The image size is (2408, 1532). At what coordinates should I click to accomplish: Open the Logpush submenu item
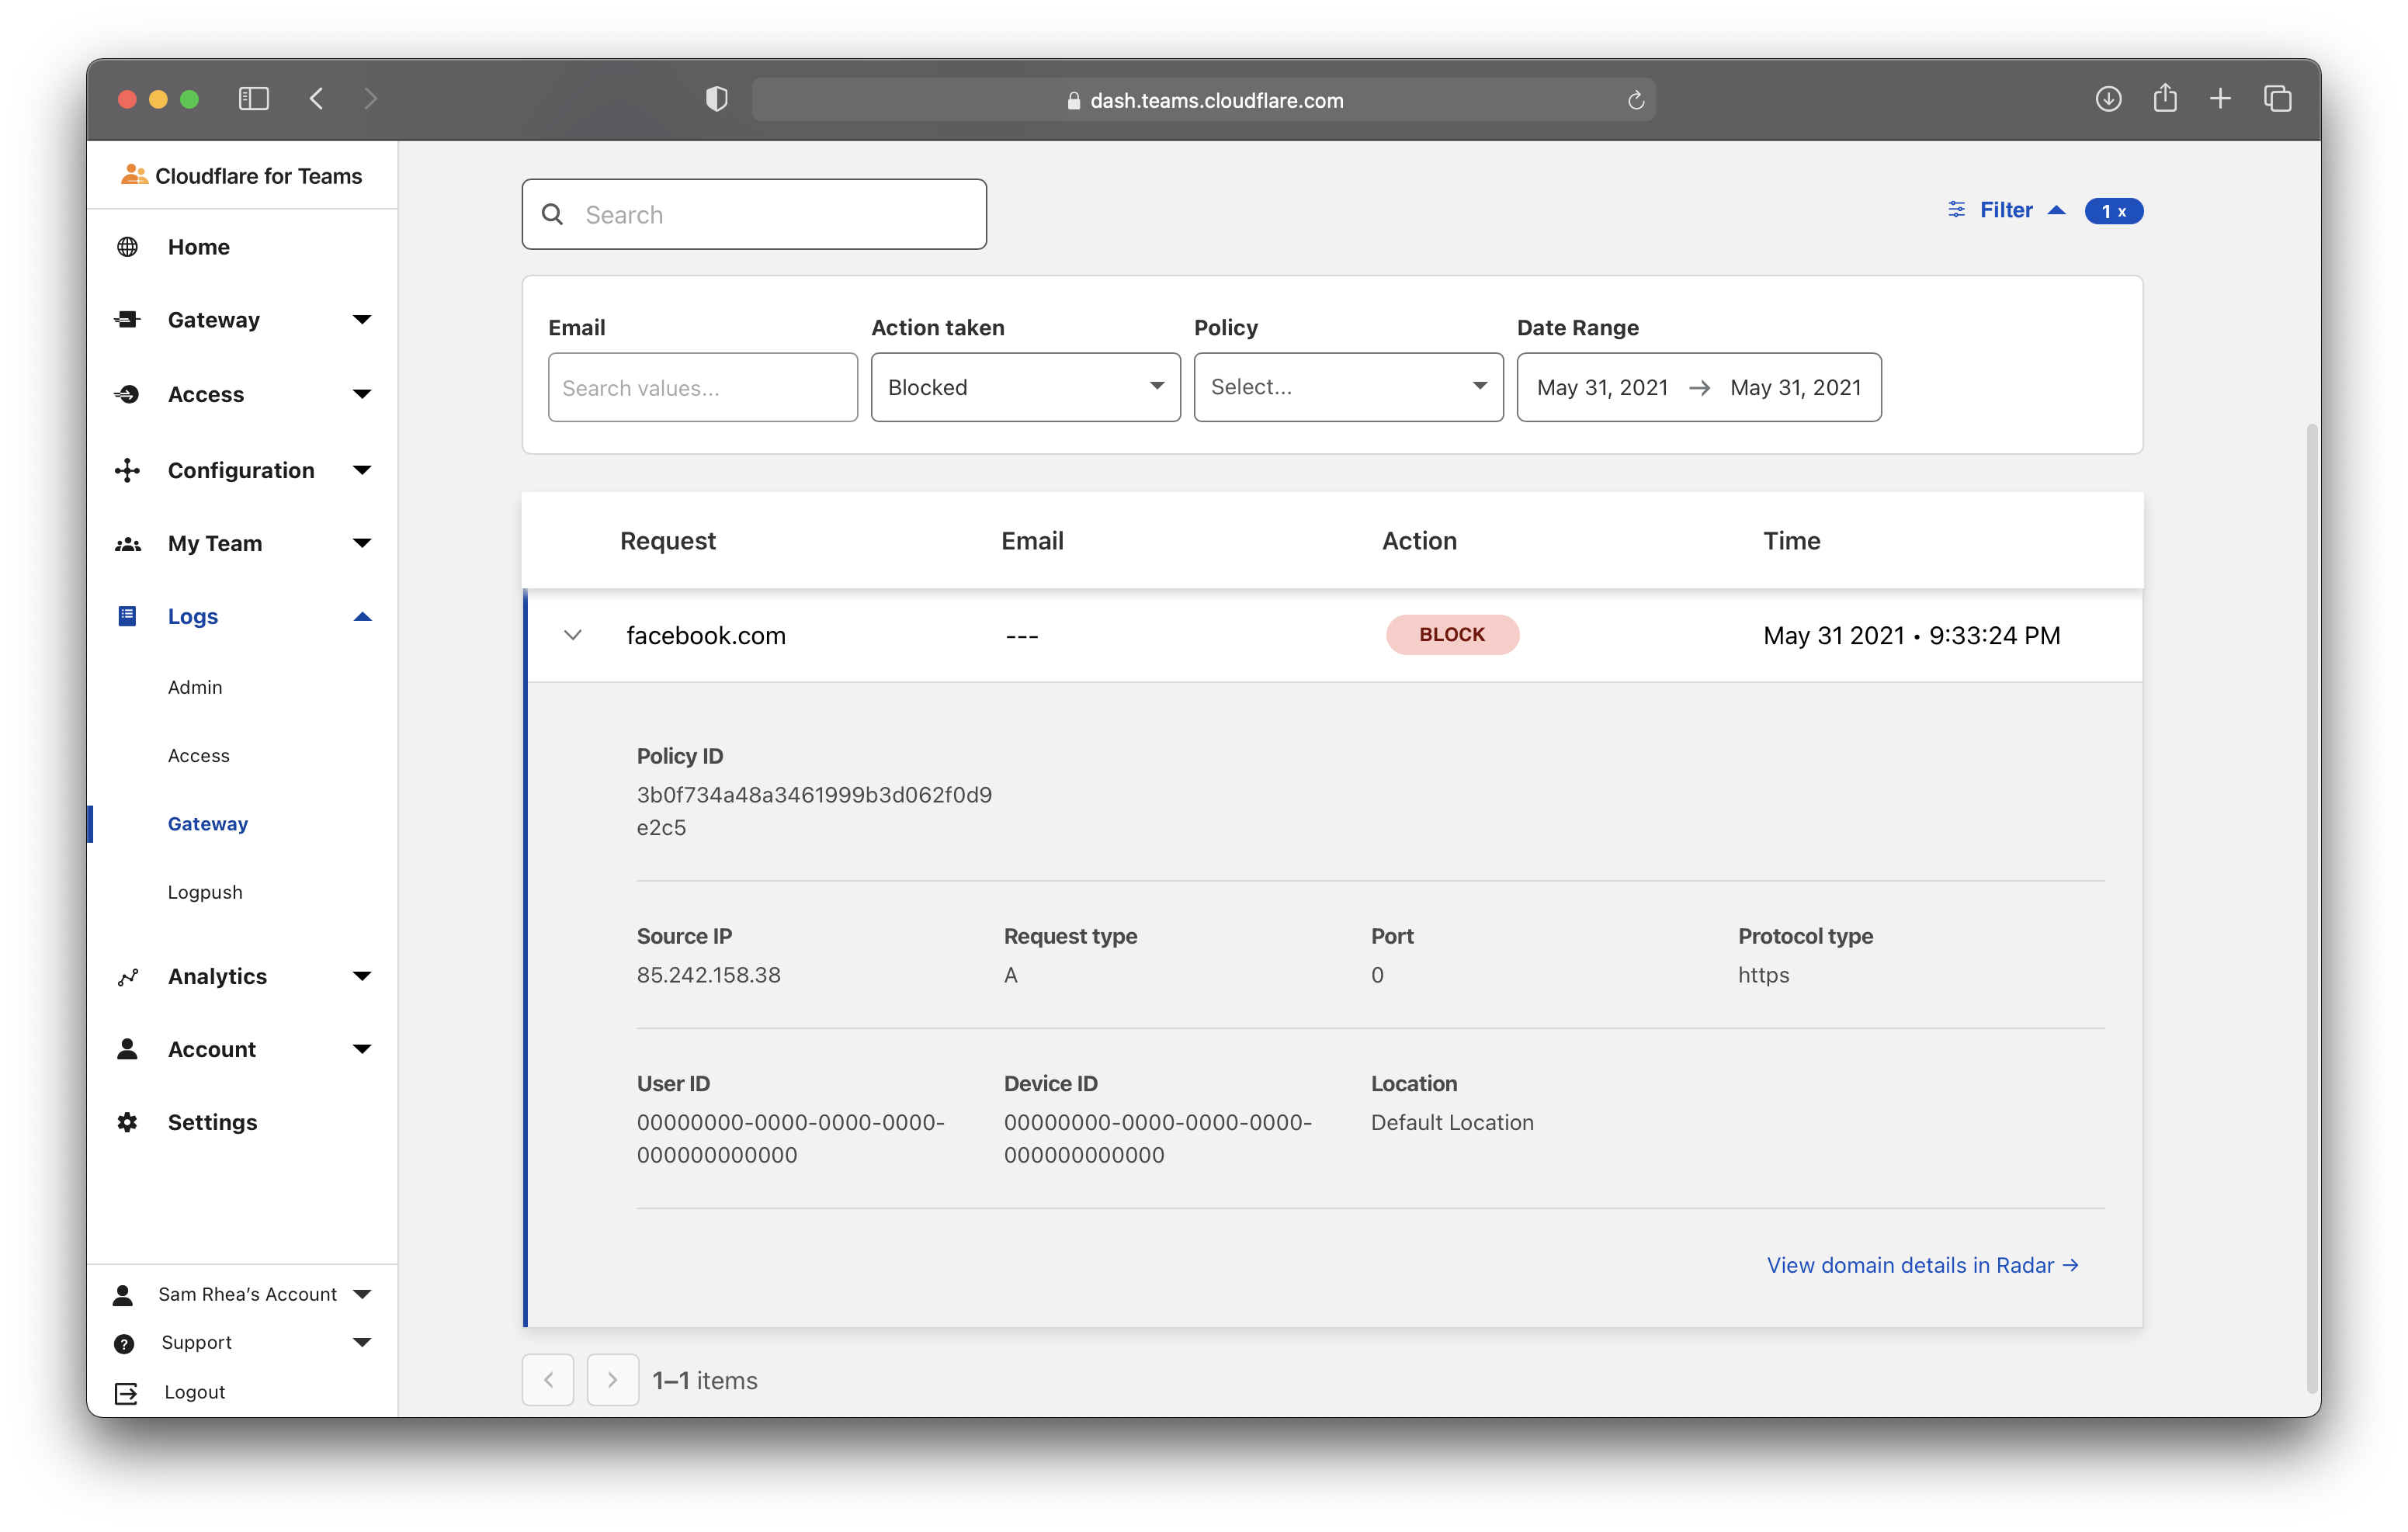205,892
